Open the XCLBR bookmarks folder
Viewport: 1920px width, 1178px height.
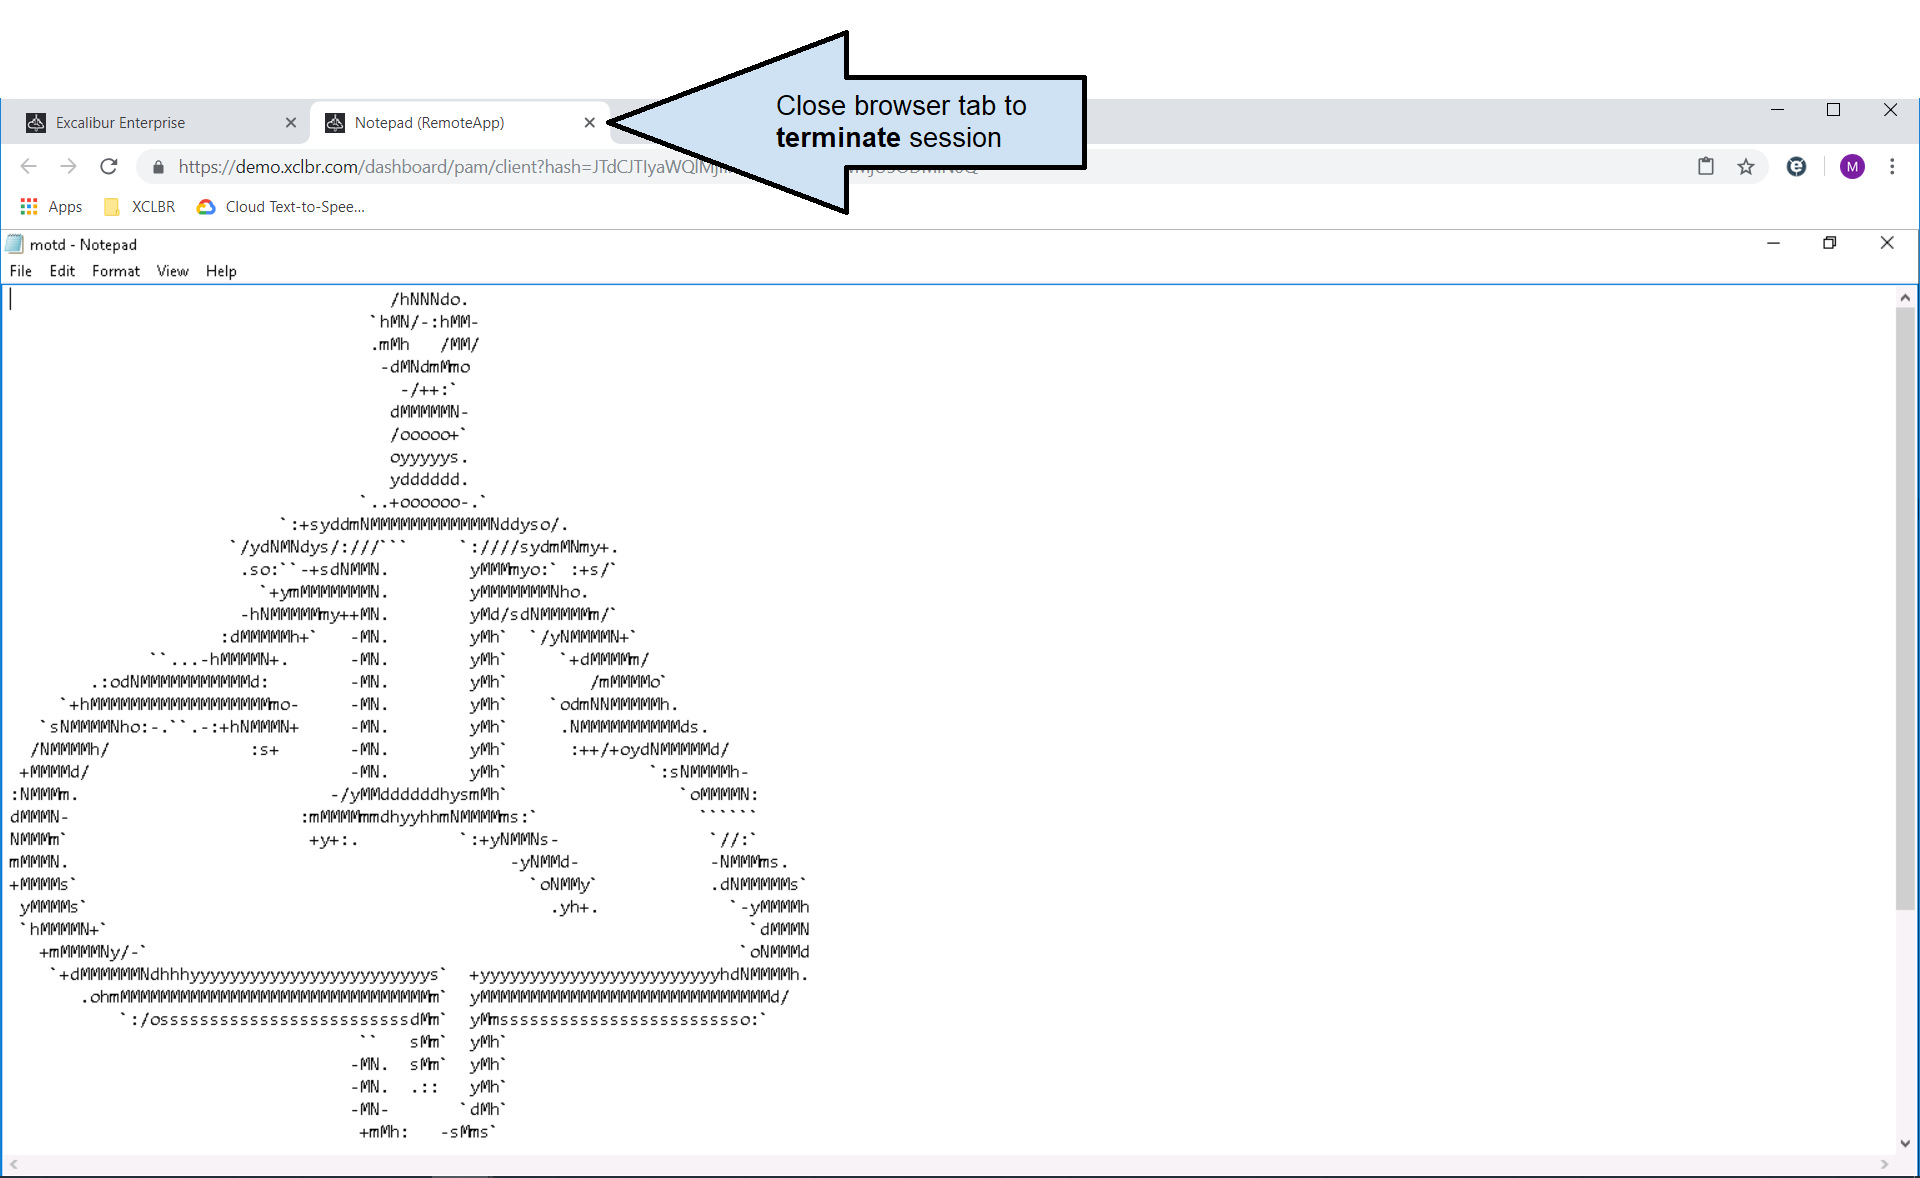click(140, 207)
